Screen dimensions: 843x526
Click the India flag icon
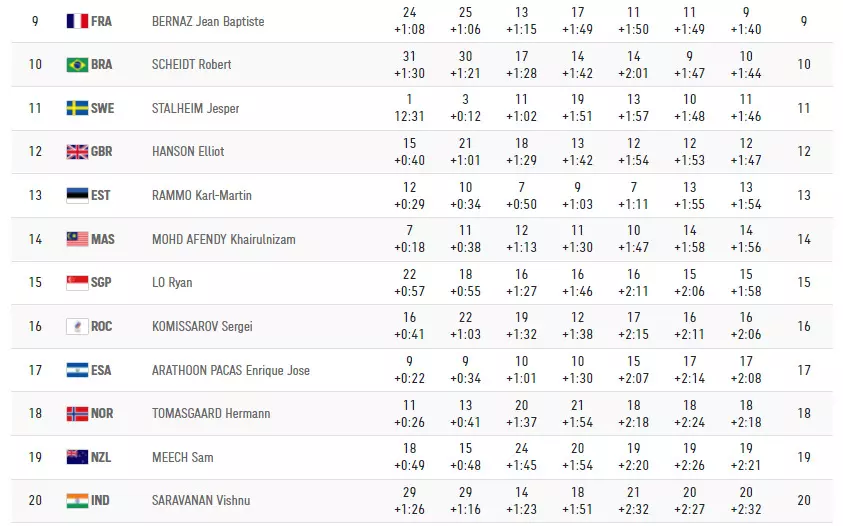coord(77,501)
